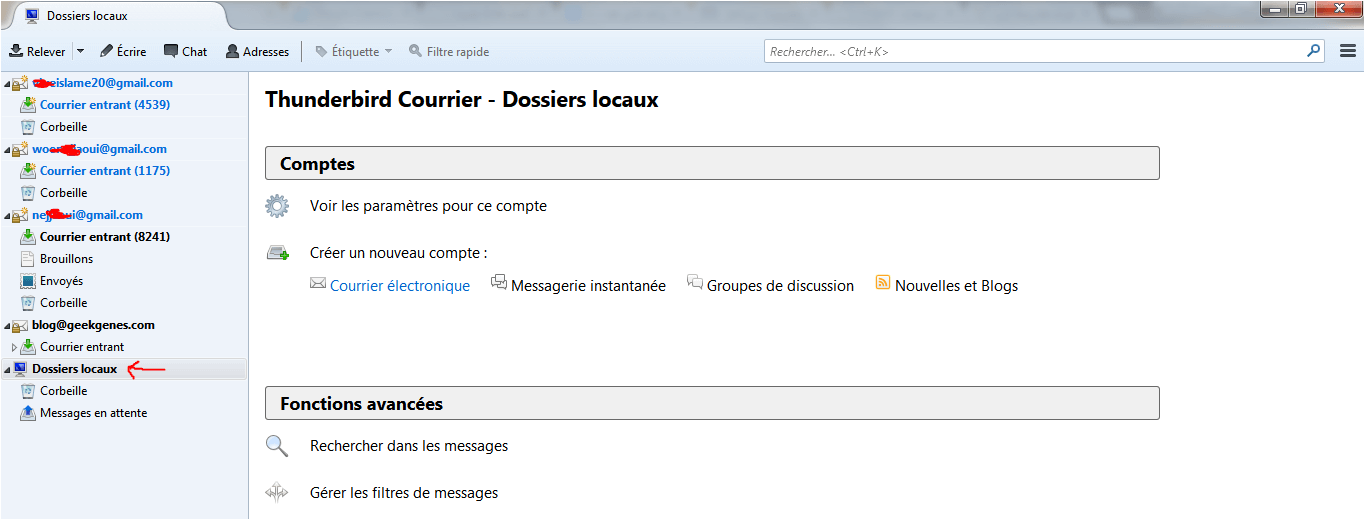Click the Relever get messages button
This screenshot has height=520, width=1365.
37,51
